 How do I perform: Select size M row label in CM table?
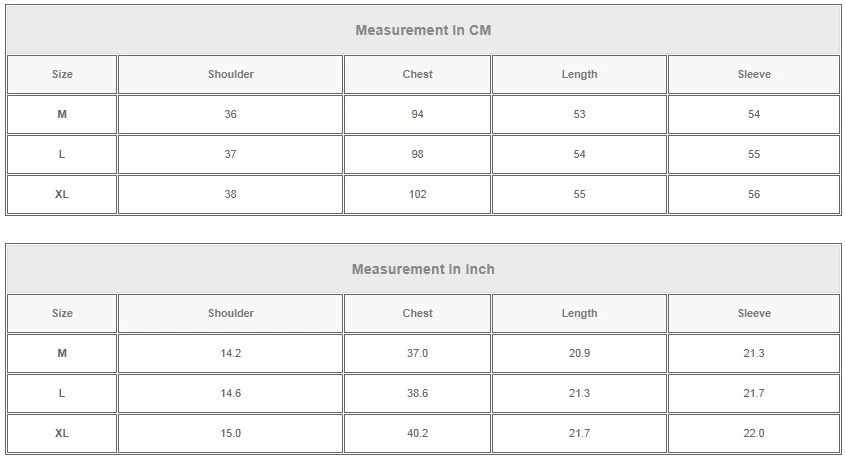click(62, 114)
